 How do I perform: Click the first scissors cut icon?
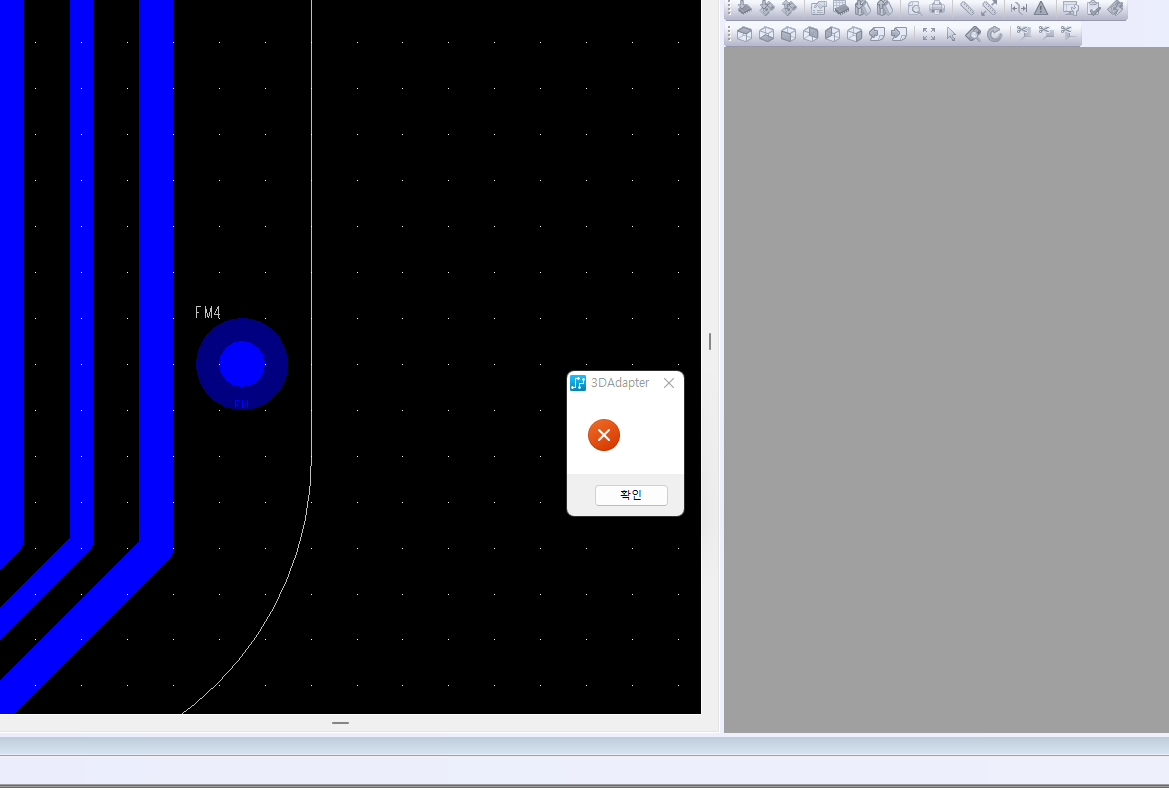(1024, 32)
